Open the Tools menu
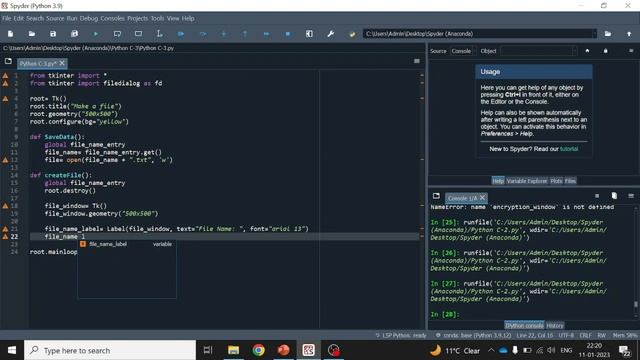 (x=157, y=18)
